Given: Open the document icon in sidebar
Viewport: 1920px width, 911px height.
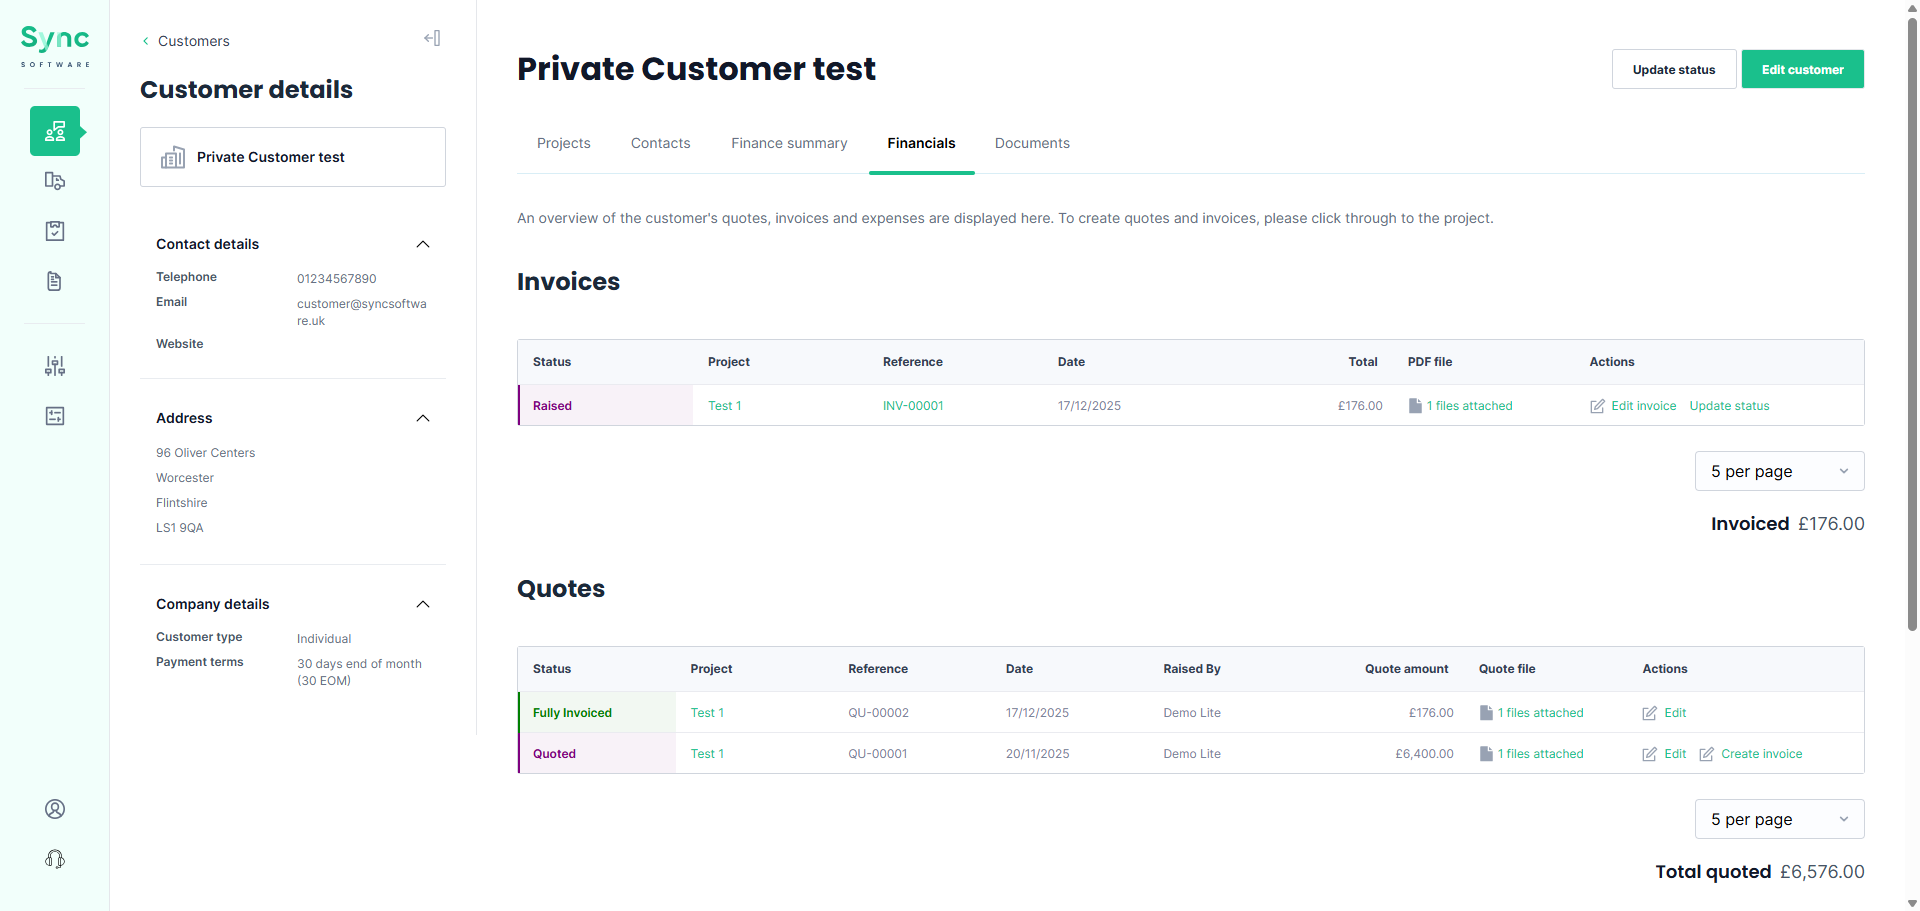Looking at the screenshot, I should point(55,281).
